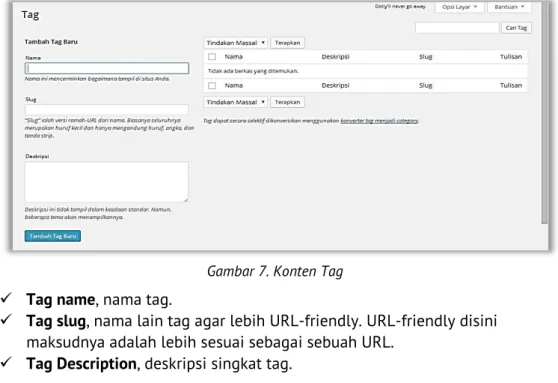Click the Slug input field
Screen dimensions: 558x383
click(107, 109)
